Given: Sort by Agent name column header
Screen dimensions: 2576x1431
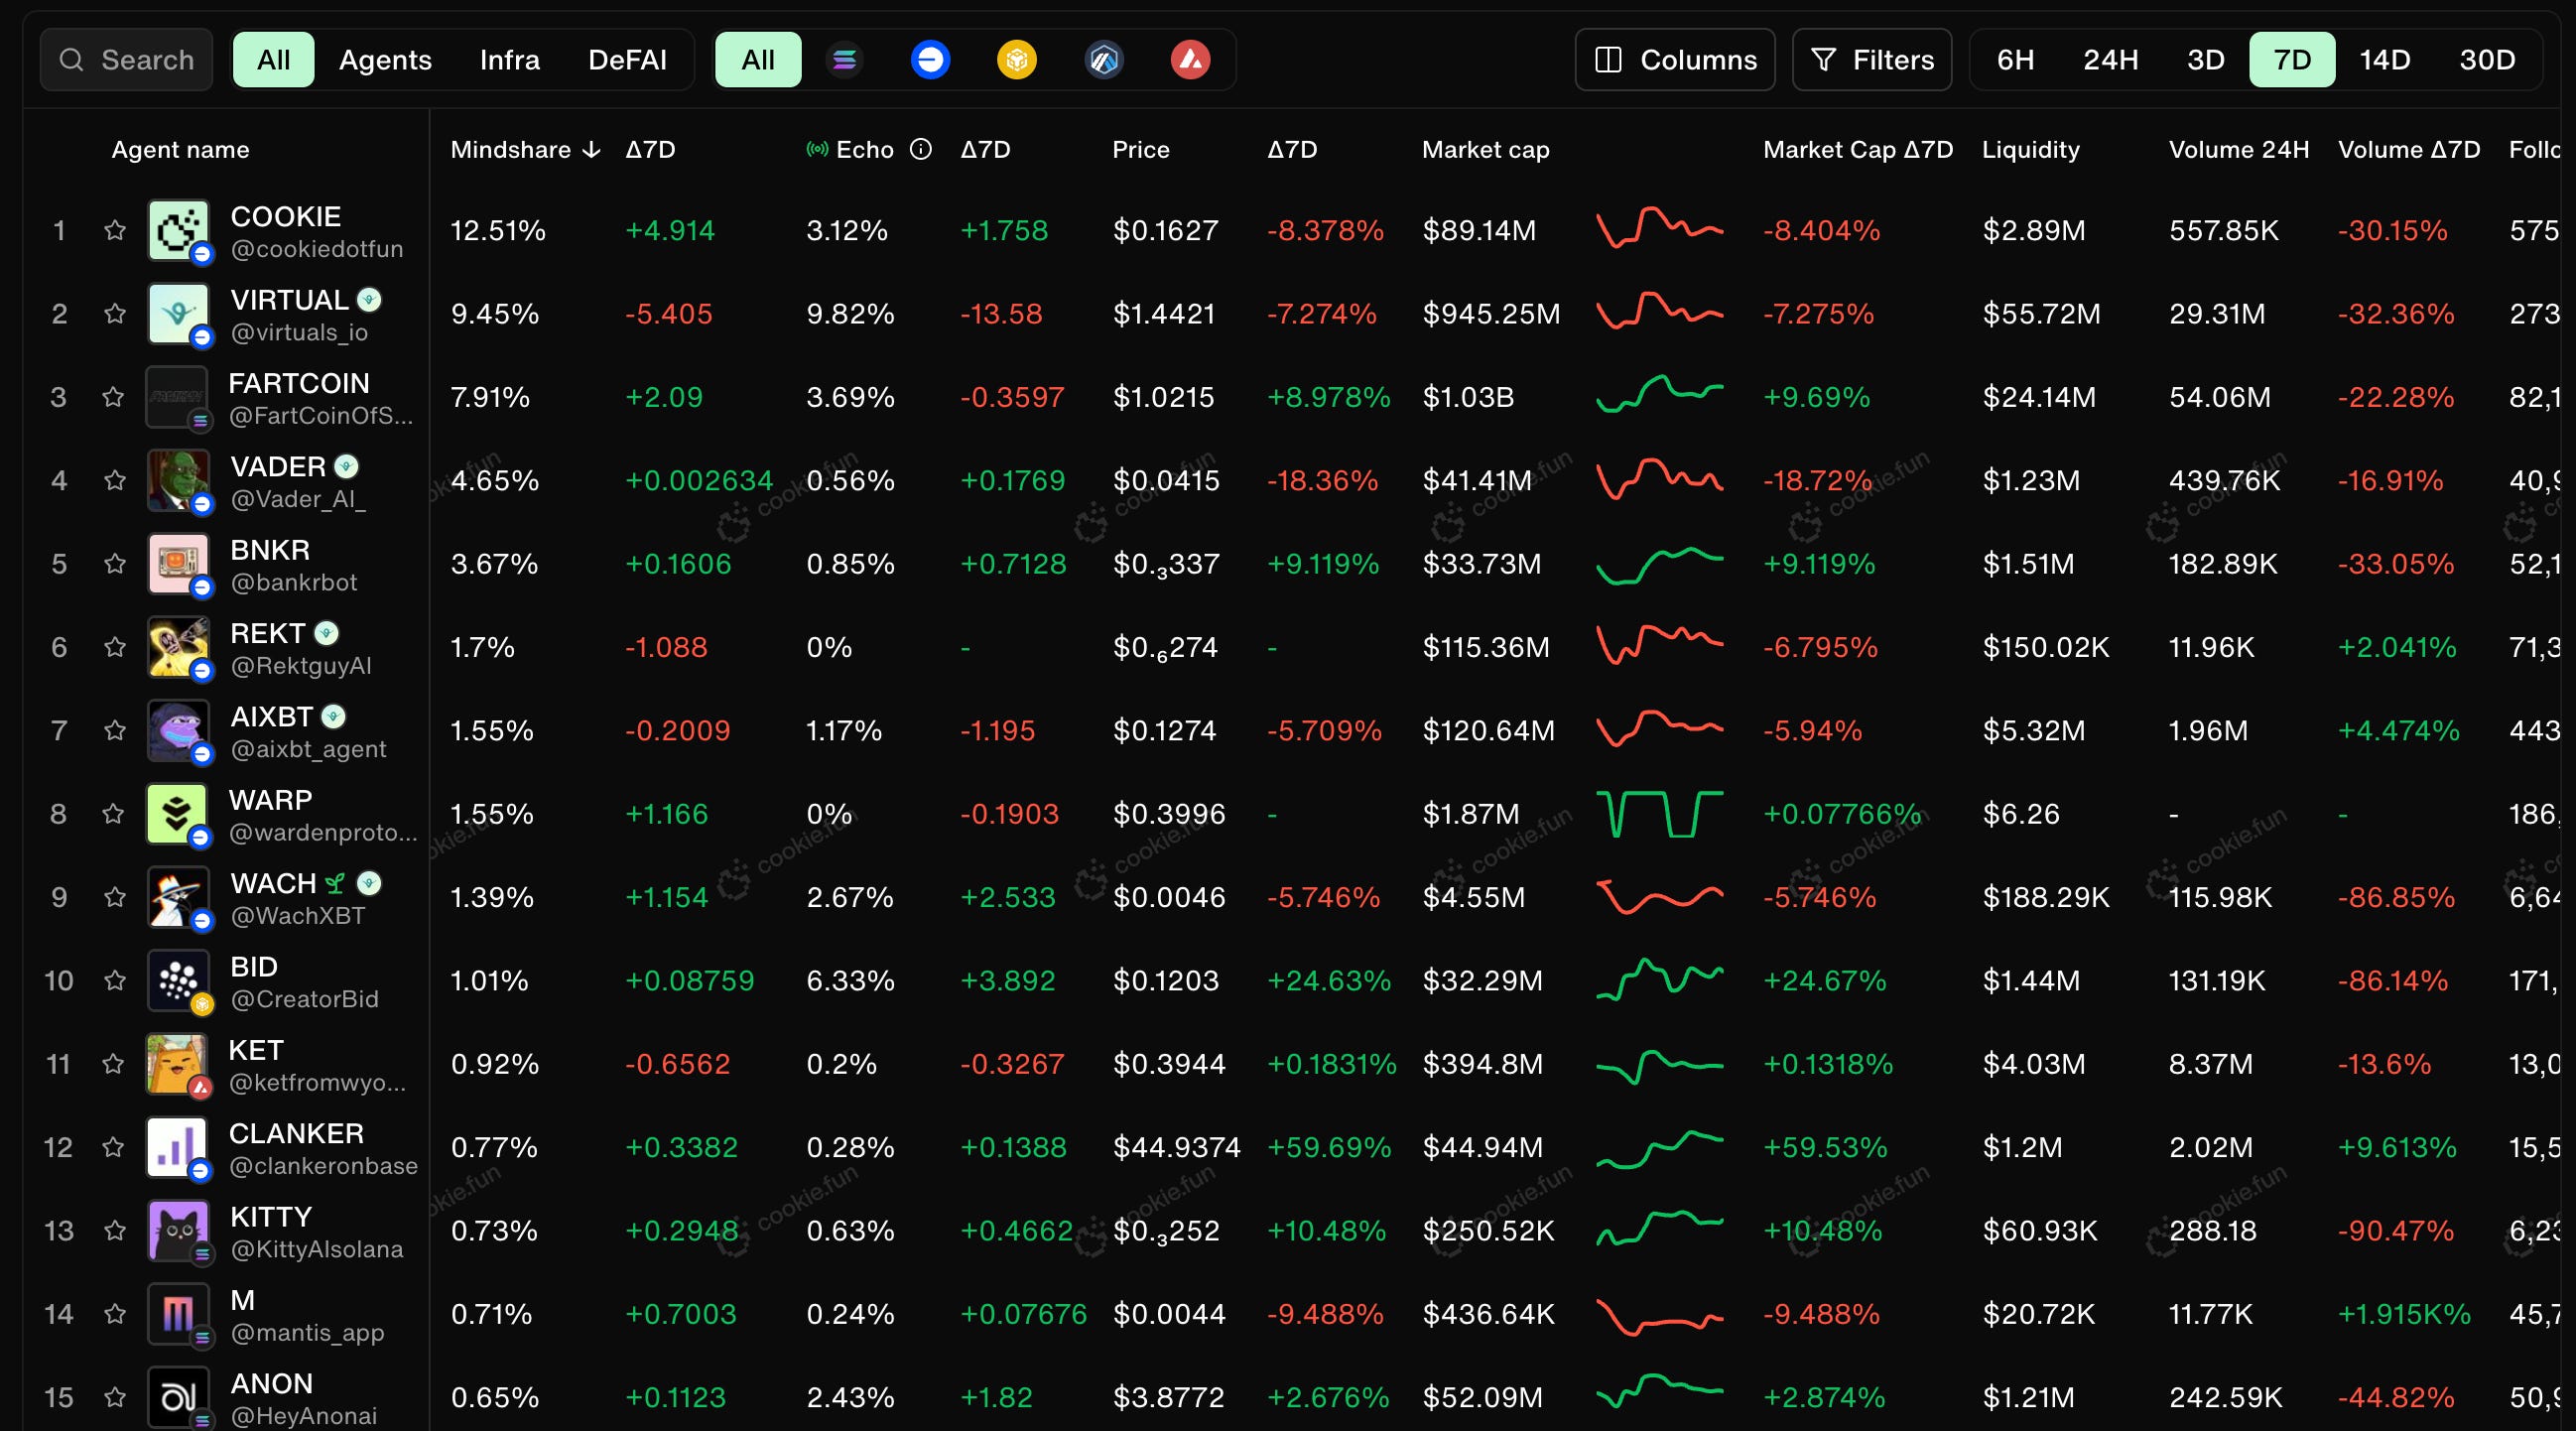Looking at the screenshot, I should pyautogui.click(x=180, y=149).
